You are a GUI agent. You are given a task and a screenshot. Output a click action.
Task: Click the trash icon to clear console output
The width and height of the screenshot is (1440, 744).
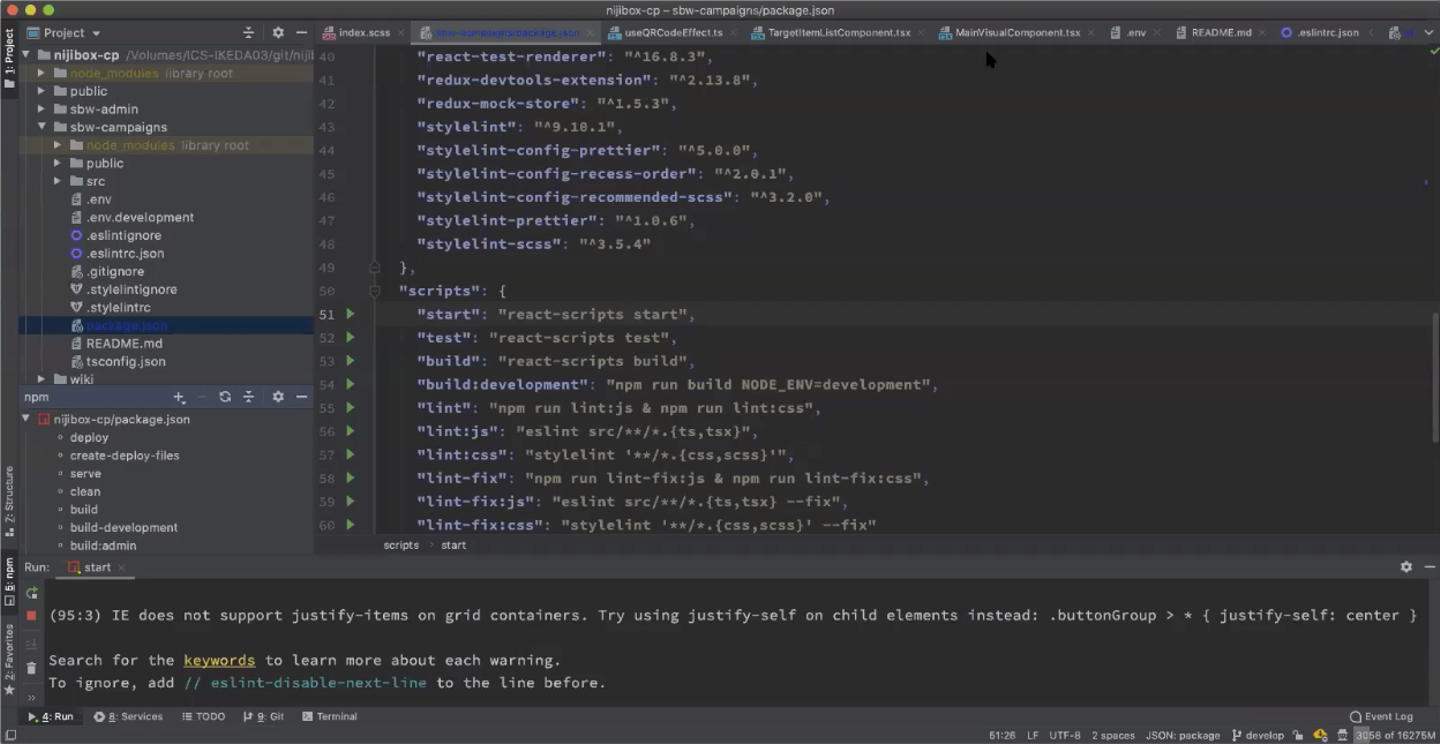click(x=31, y=668)
